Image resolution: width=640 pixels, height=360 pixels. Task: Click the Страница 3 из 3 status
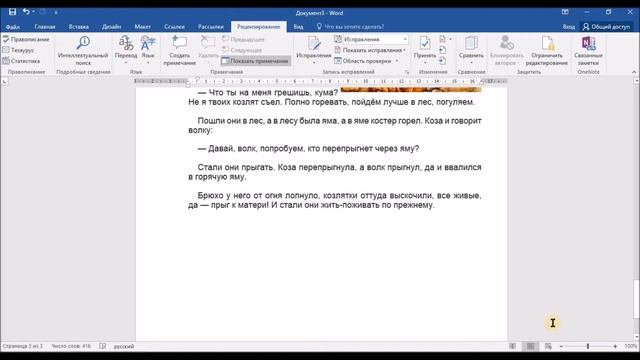[x=22, y=346]
